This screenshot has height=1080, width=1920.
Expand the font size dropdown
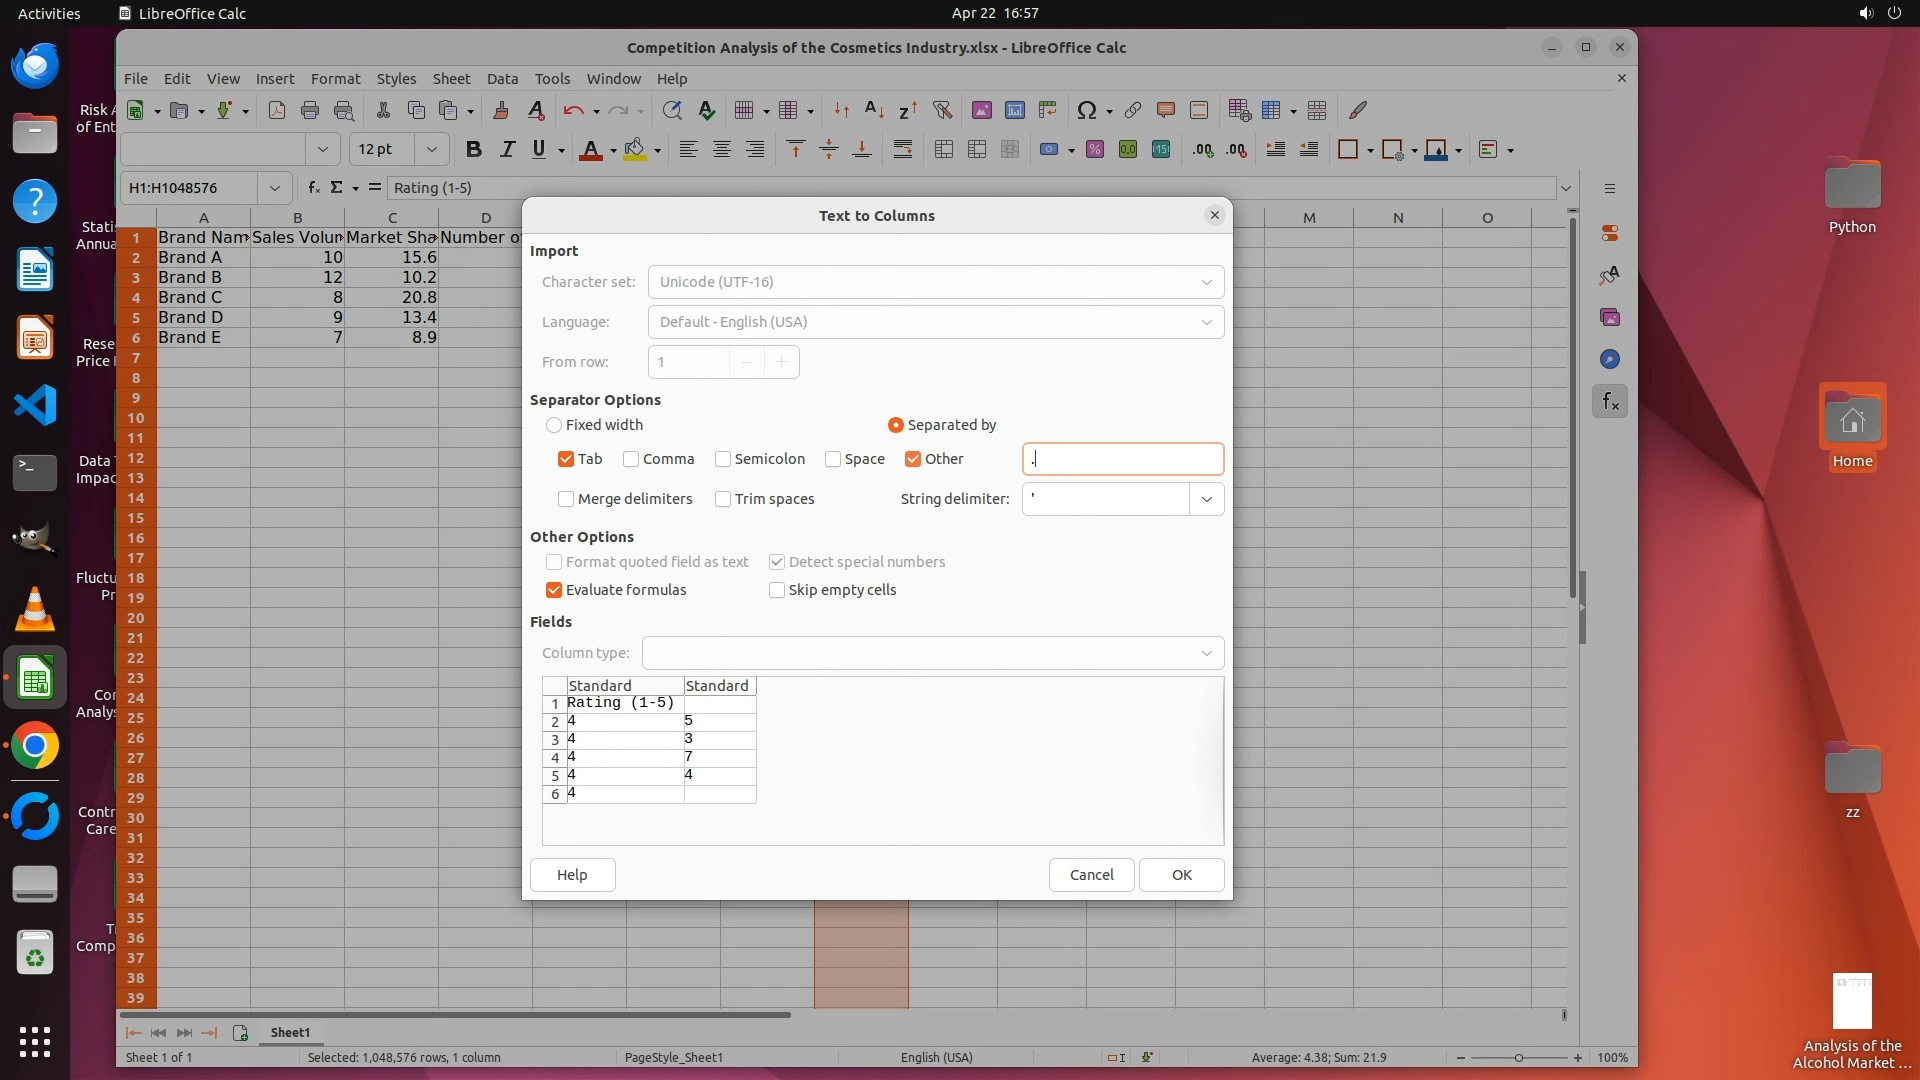click(432, 150)
